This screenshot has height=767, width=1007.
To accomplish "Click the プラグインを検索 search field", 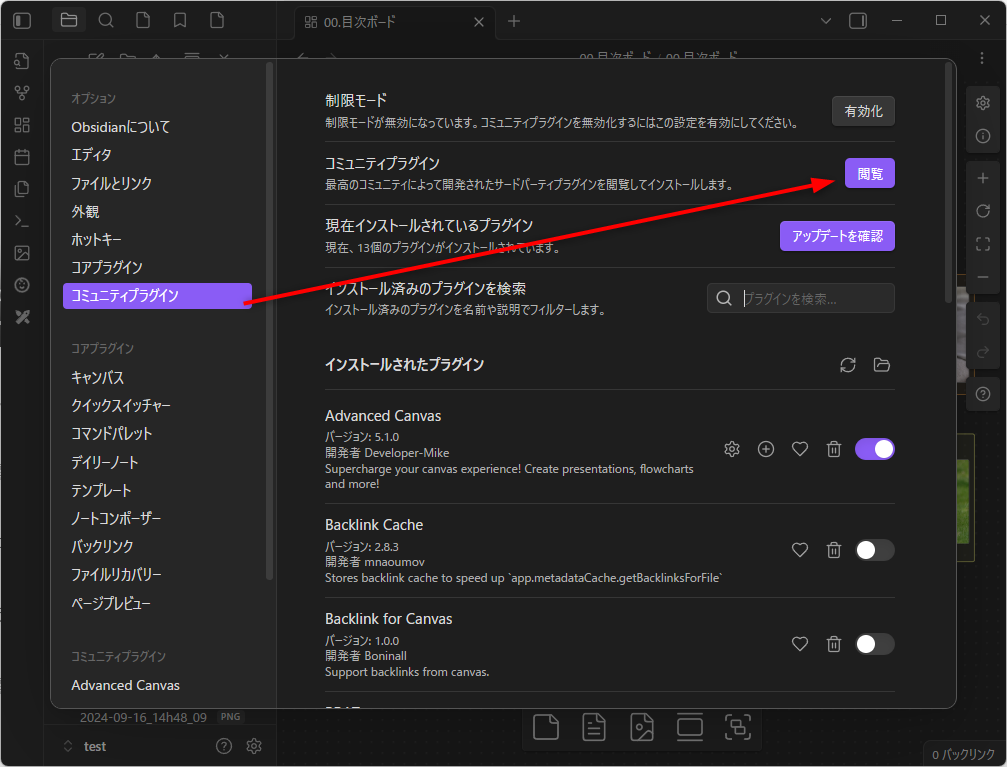I will pos(801,299).
